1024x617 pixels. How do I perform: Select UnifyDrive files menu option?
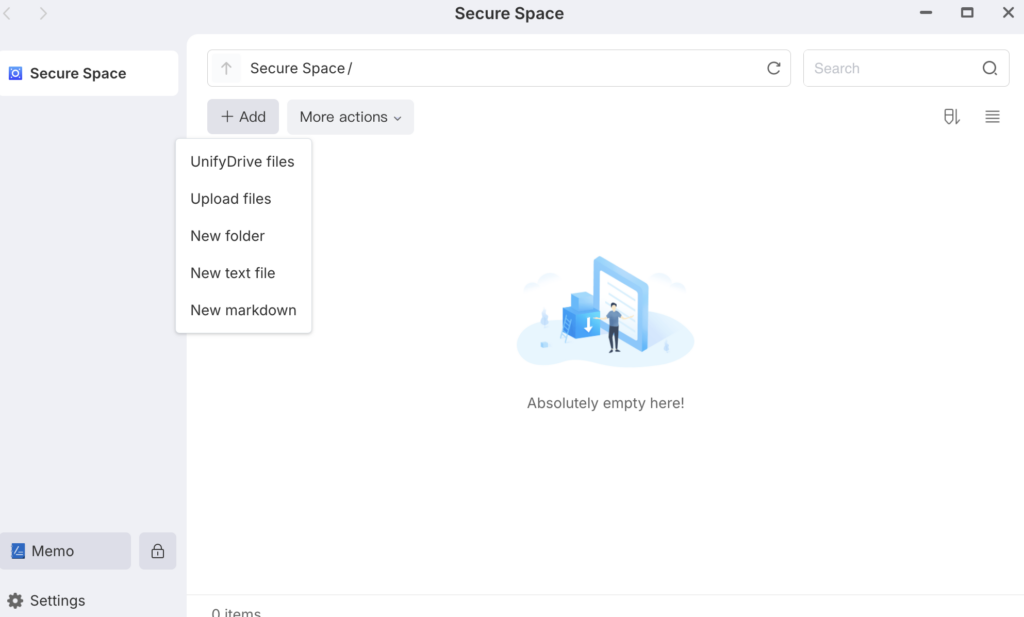pos(242,162)
